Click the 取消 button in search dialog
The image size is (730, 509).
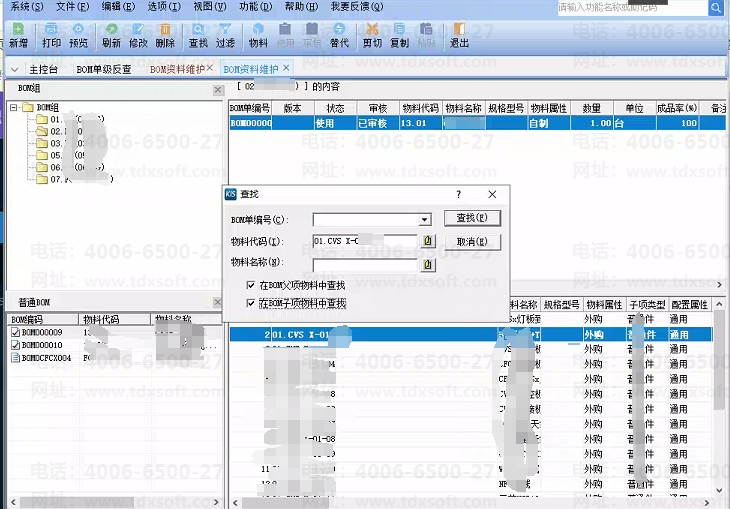point(472,241)
